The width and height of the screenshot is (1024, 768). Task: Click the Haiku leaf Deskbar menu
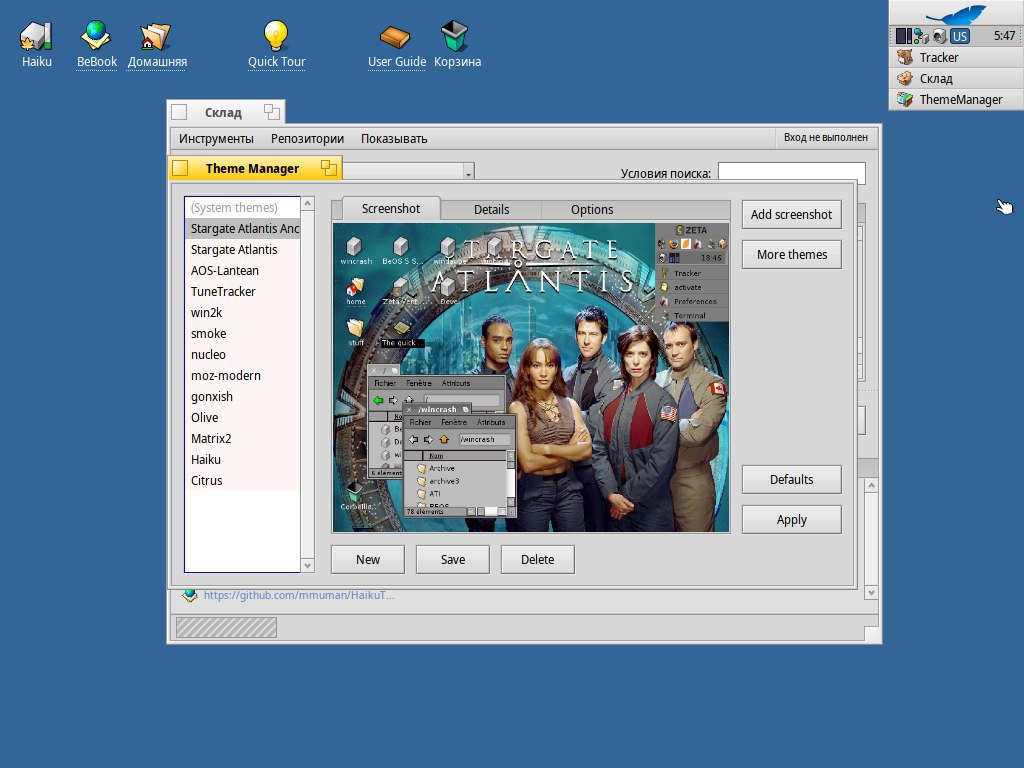click(956, 13)
